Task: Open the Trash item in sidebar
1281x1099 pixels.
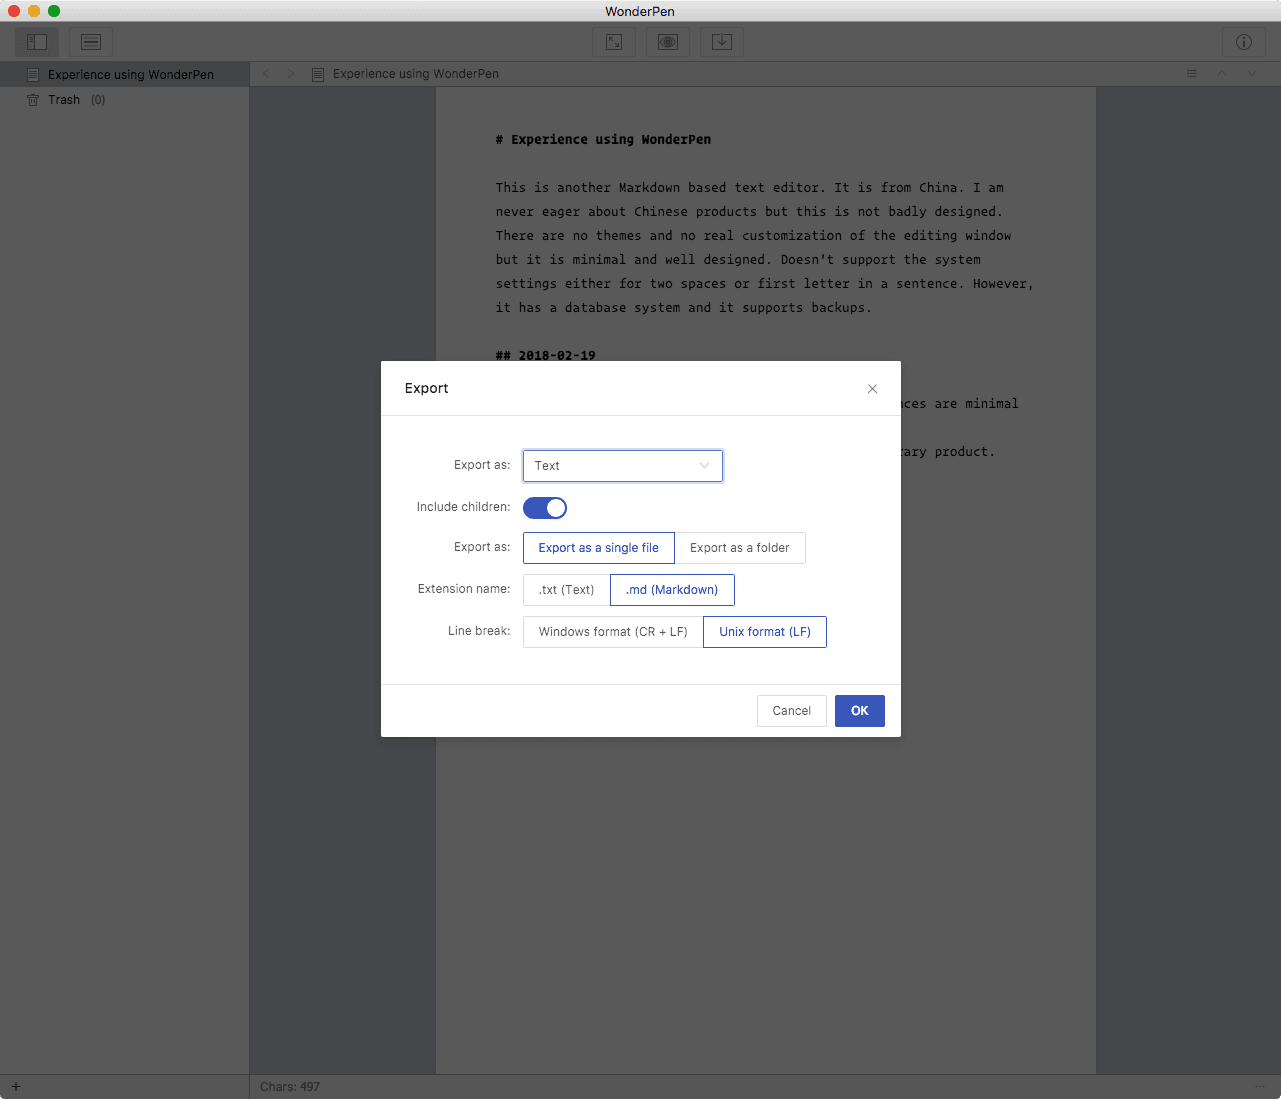Action: [124, 100]
